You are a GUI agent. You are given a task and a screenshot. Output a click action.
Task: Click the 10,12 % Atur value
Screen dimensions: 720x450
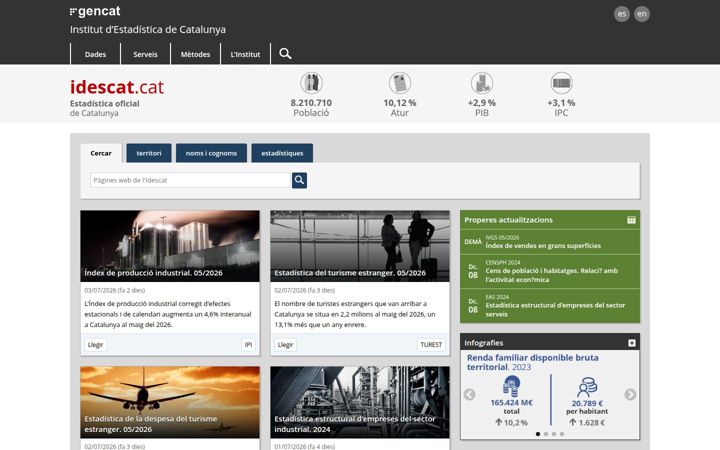click(x=399, y=103)
